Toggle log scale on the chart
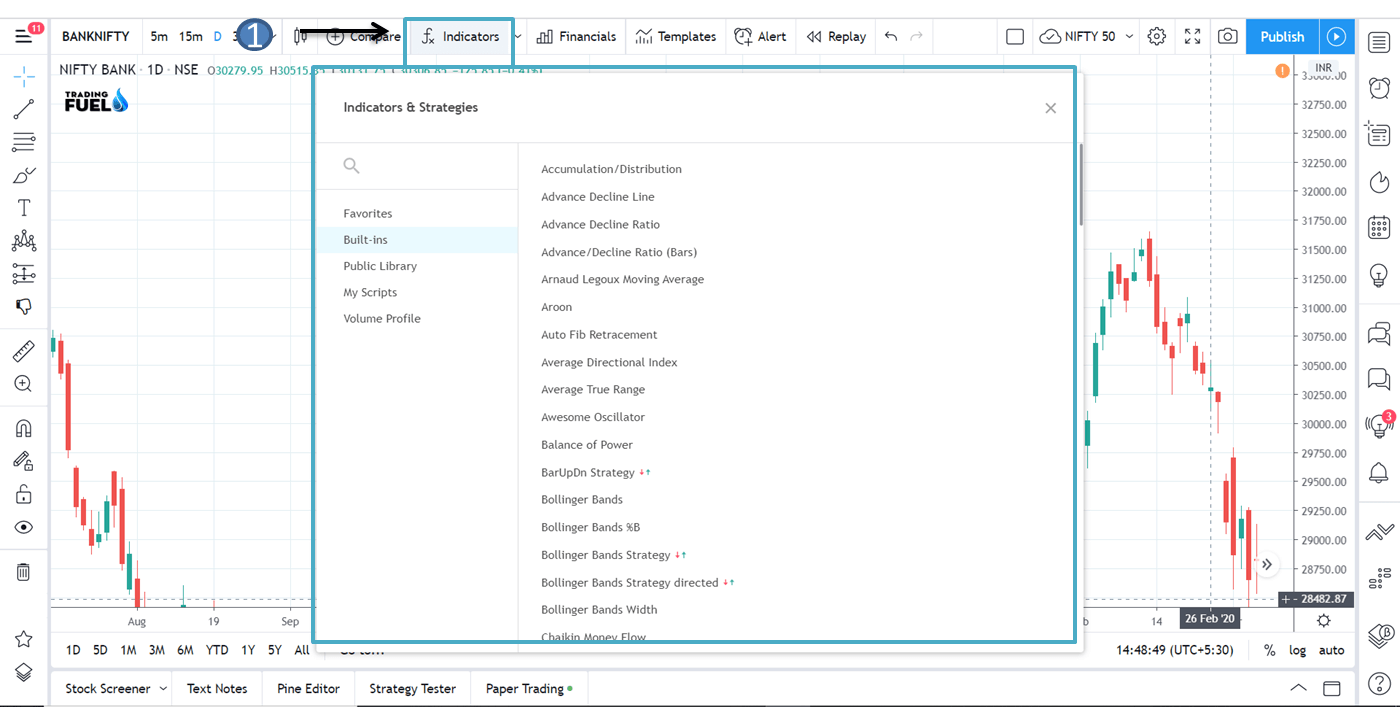Screen dimensions: 1400x707 (1297, 650)
